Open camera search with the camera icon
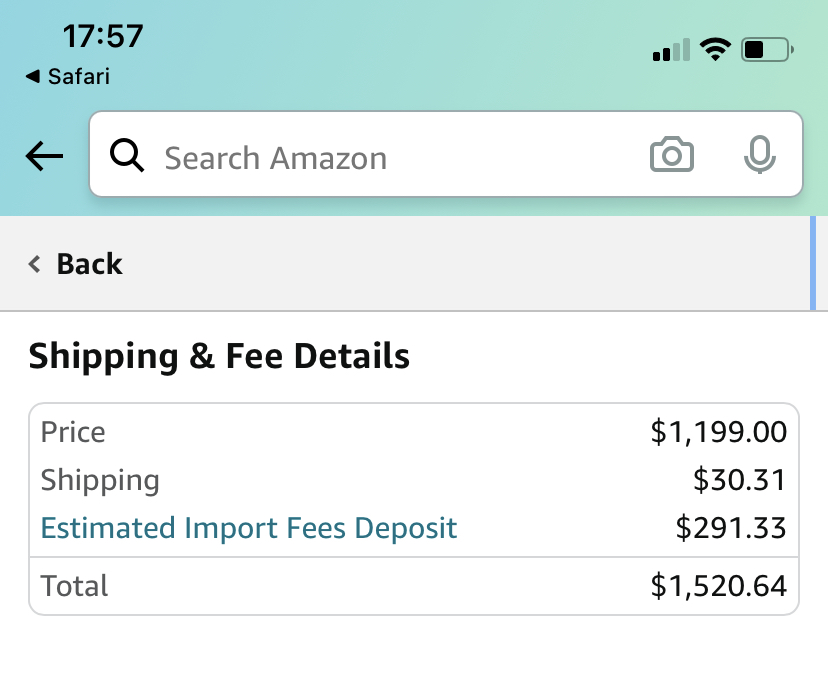Viewport: 828px width, 686px height. [671, 156]
